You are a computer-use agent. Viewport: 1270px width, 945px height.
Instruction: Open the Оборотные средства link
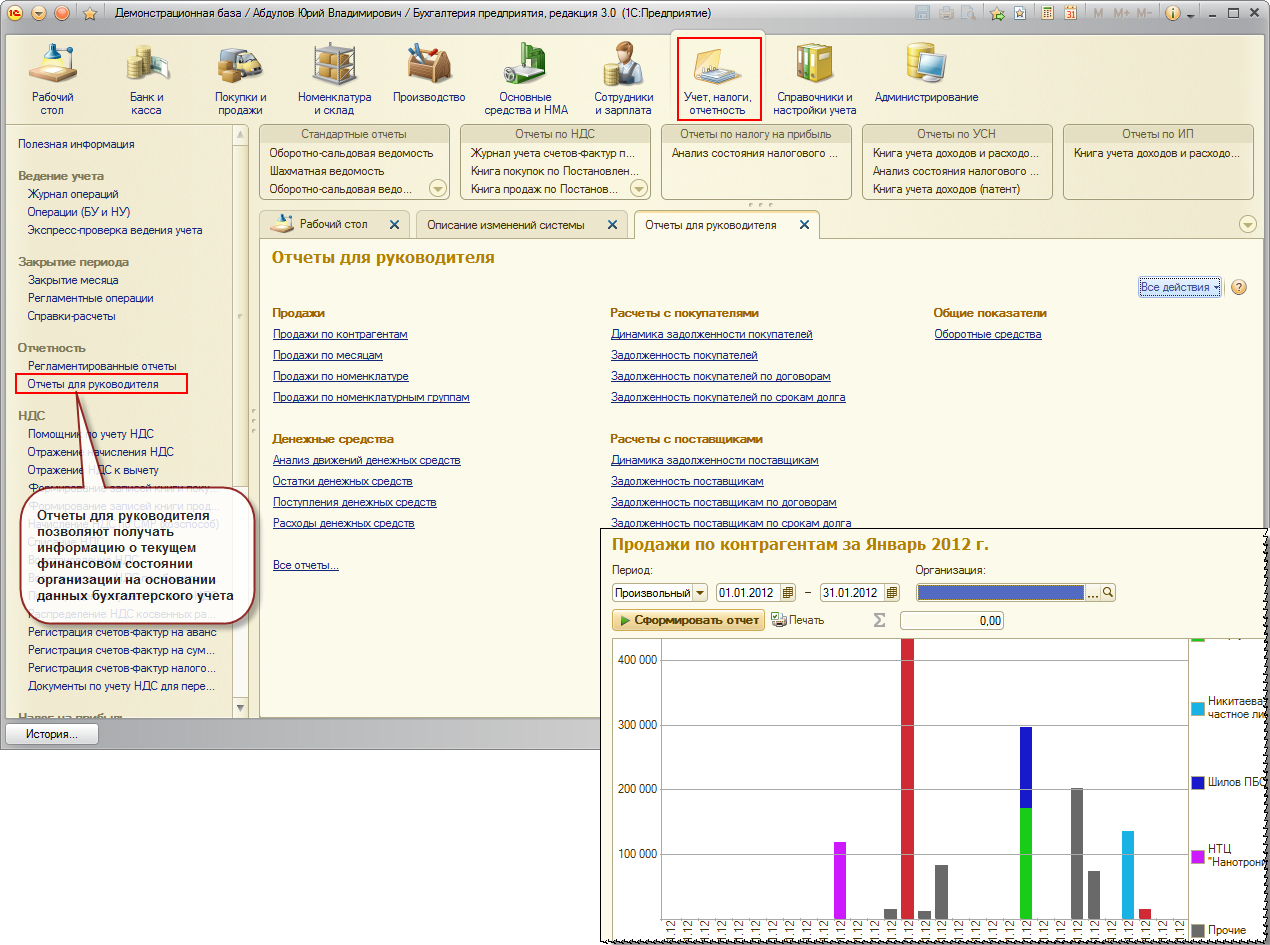pyautogui.click(x=988, y=334)
